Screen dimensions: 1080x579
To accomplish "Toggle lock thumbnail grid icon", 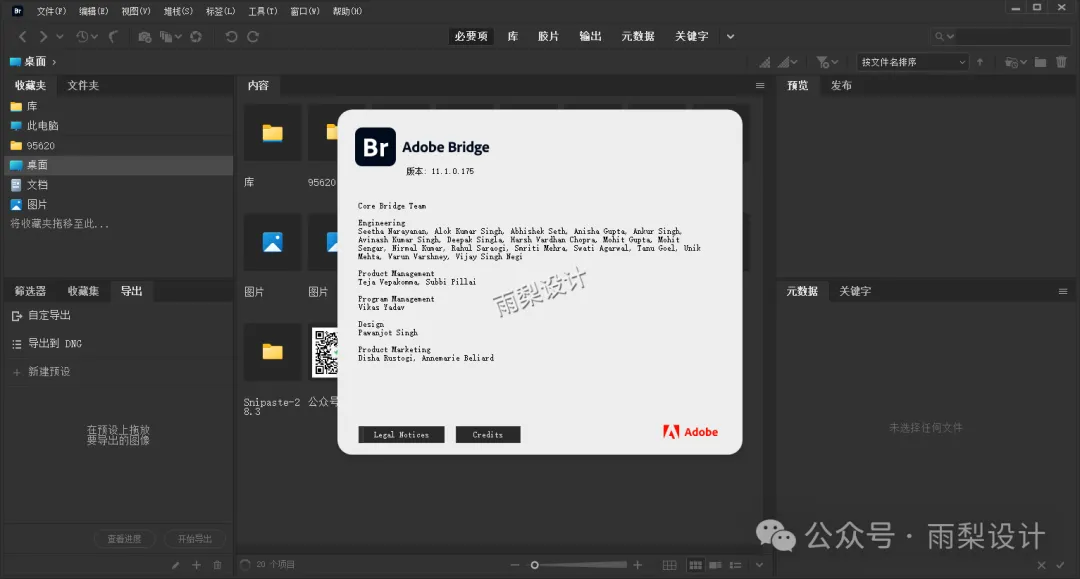I will pos(669,565).
